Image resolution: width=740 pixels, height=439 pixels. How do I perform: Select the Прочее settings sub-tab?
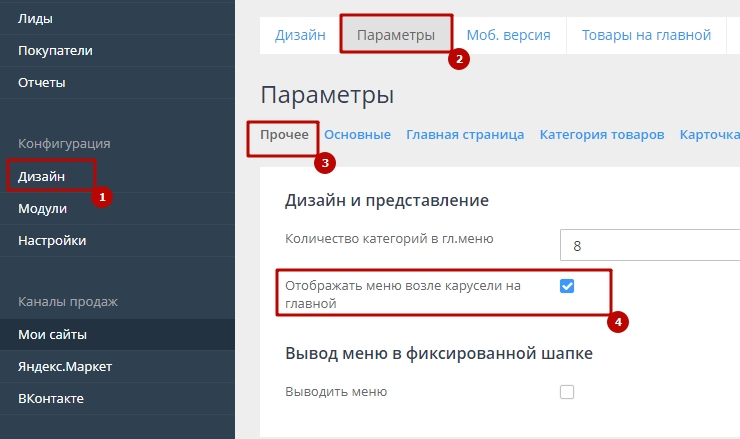pyautogui.click(x=284, y=135)
